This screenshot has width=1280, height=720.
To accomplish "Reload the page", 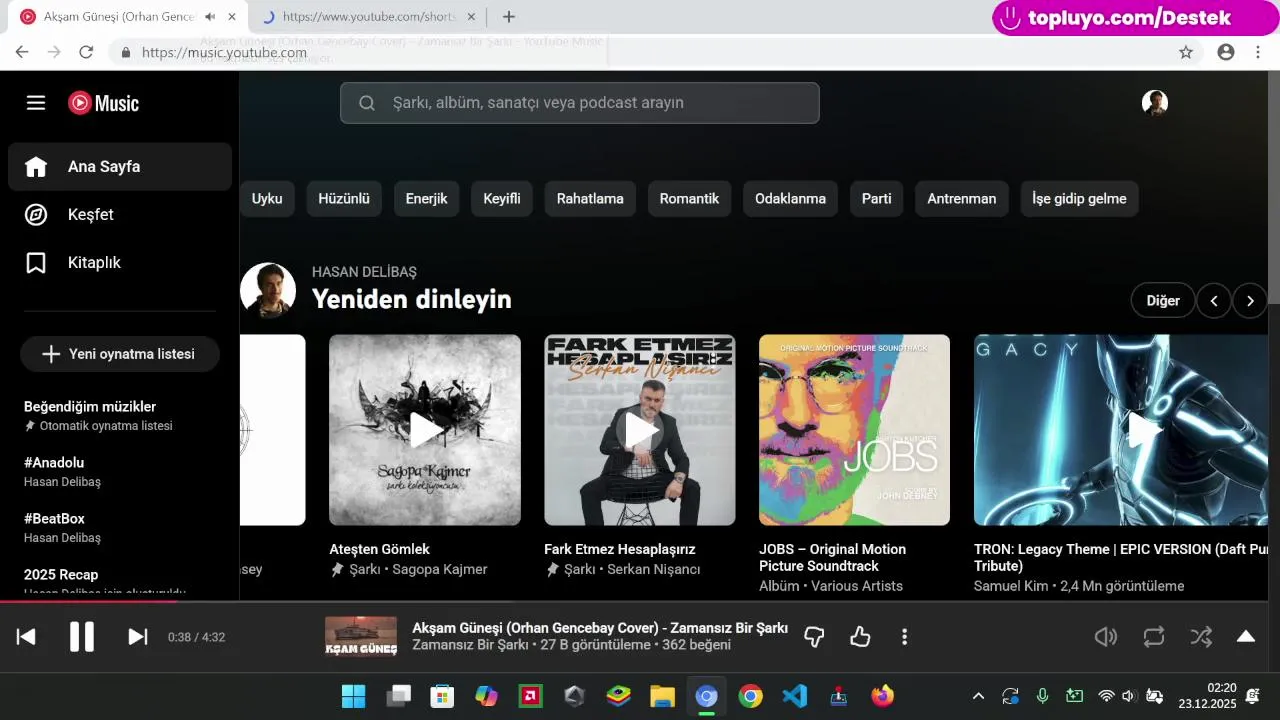I will (86, 52).
